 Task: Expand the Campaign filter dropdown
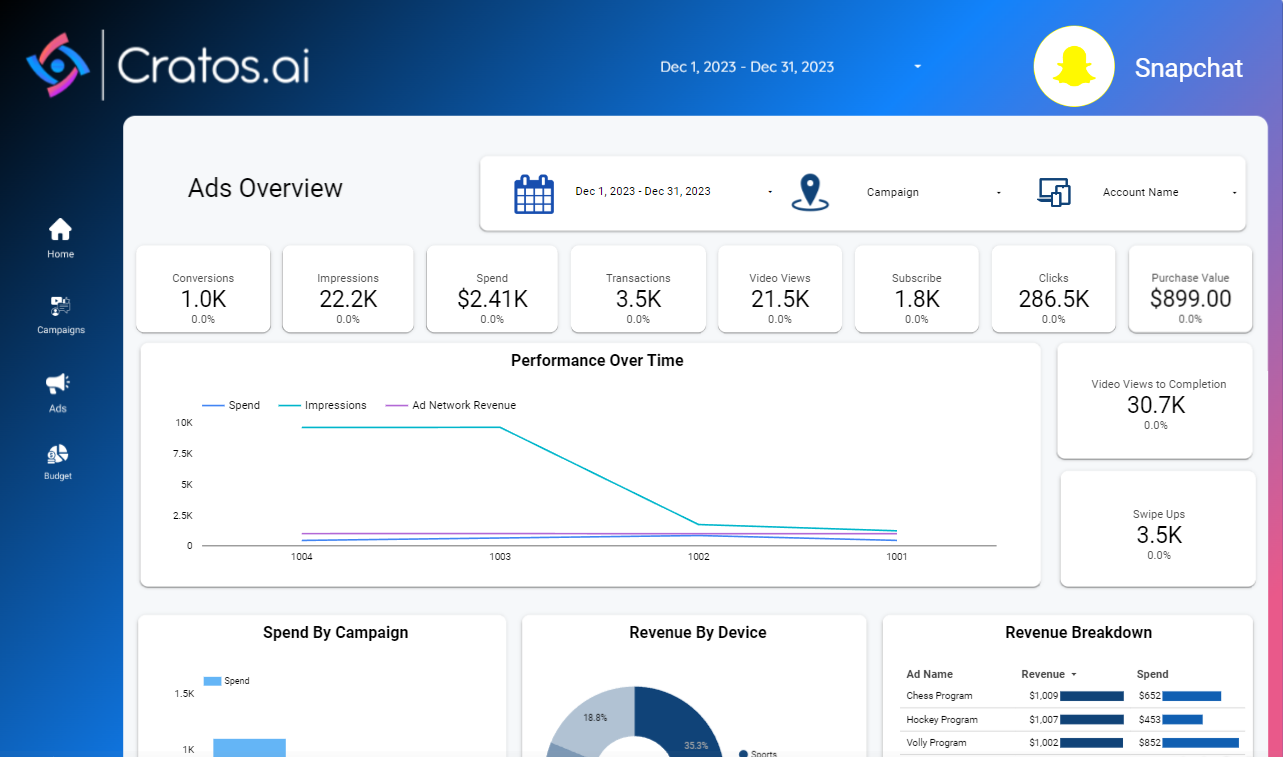pos(999,192)
